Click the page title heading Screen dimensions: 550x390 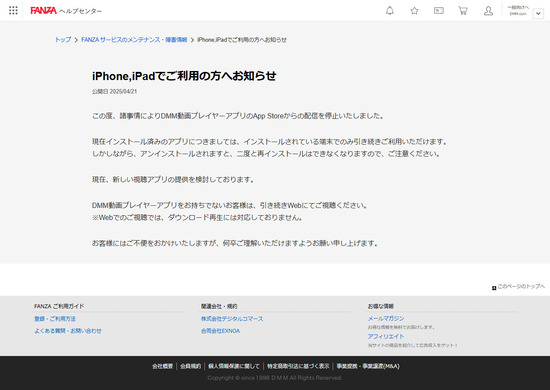tap(184, 76)
